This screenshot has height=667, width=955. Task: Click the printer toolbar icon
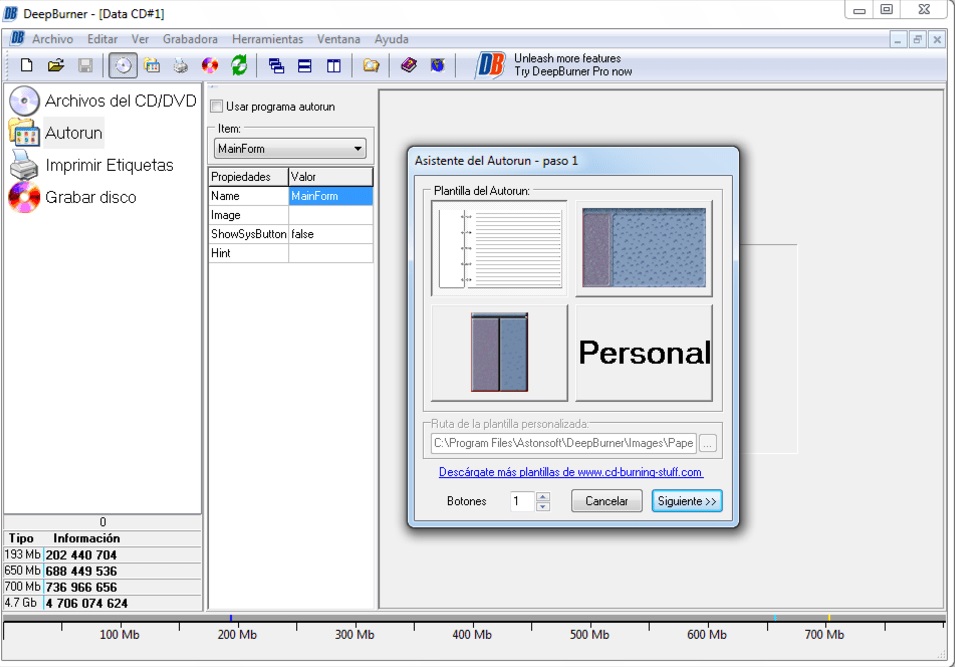coord(181,65)
